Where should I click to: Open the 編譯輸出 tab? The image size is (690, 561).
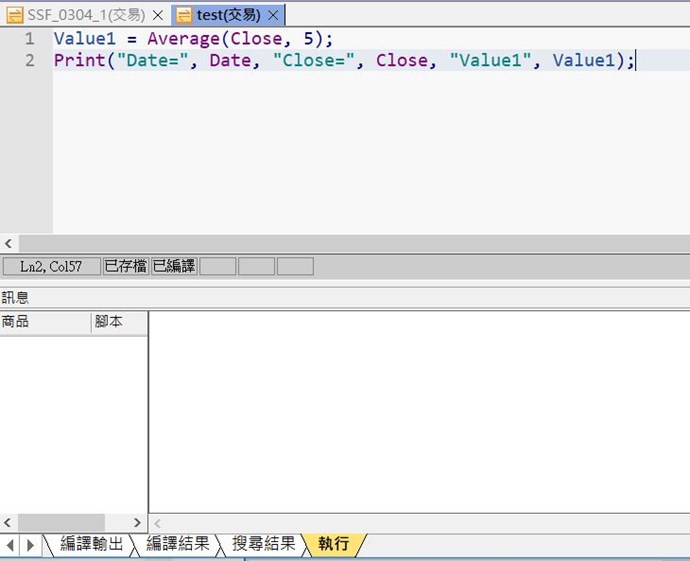pyautogui.click(x=92, y=544)
